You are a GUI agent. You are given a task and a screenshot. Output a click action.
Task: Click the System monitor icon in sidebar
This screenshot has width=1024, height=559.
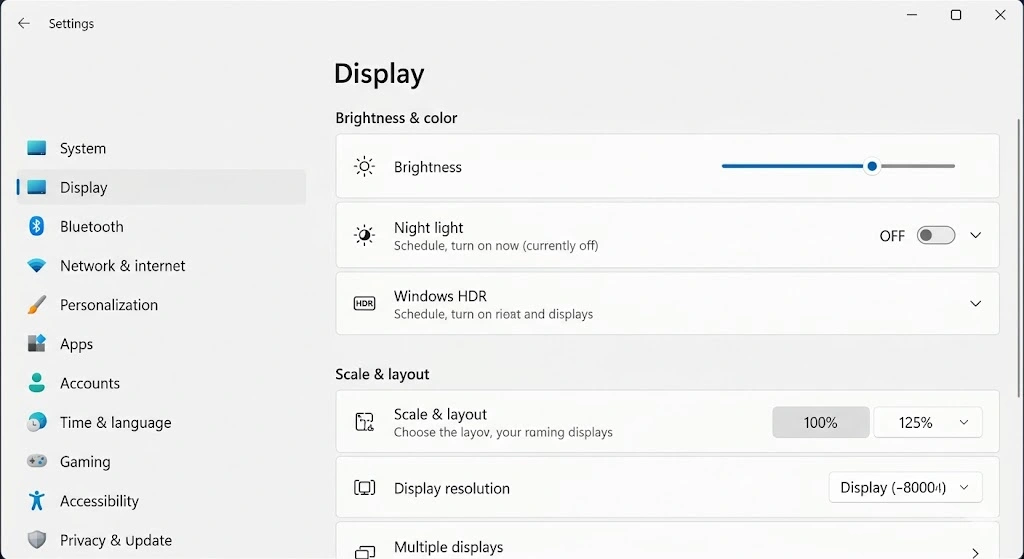pyautogui.click(x=37, y=148)
